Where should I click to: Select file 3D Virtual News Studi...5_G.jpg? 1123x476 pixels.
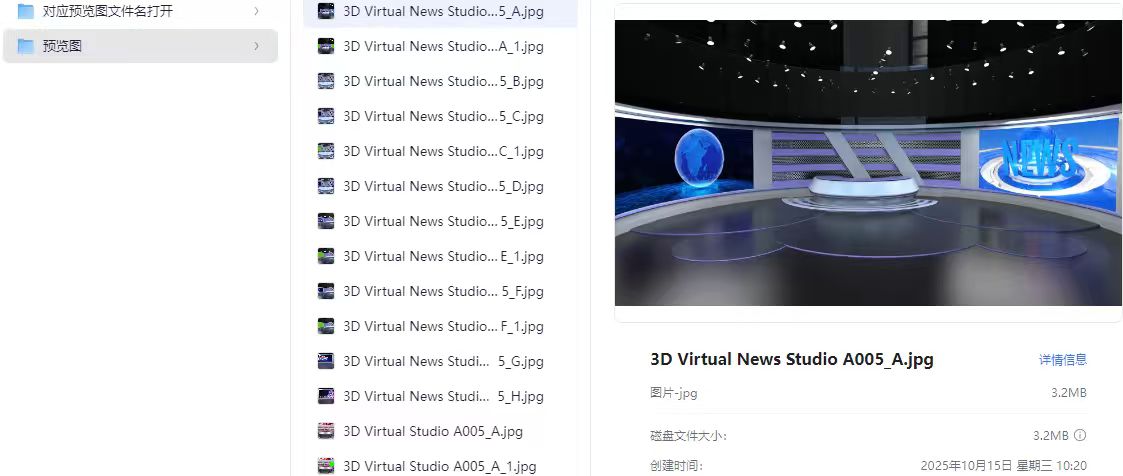click(440, 361)
